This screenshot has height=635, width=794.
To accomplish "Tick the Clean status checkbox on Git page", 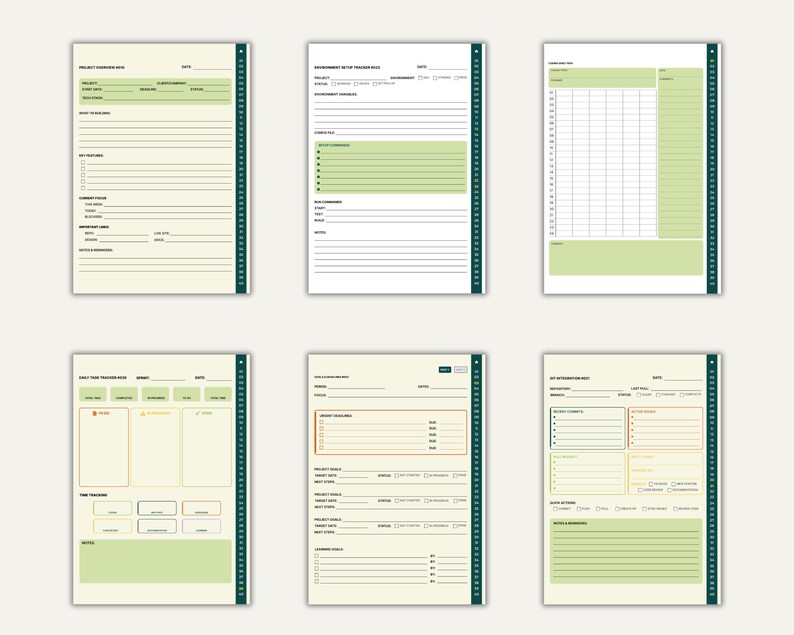I will click(639, 394).
